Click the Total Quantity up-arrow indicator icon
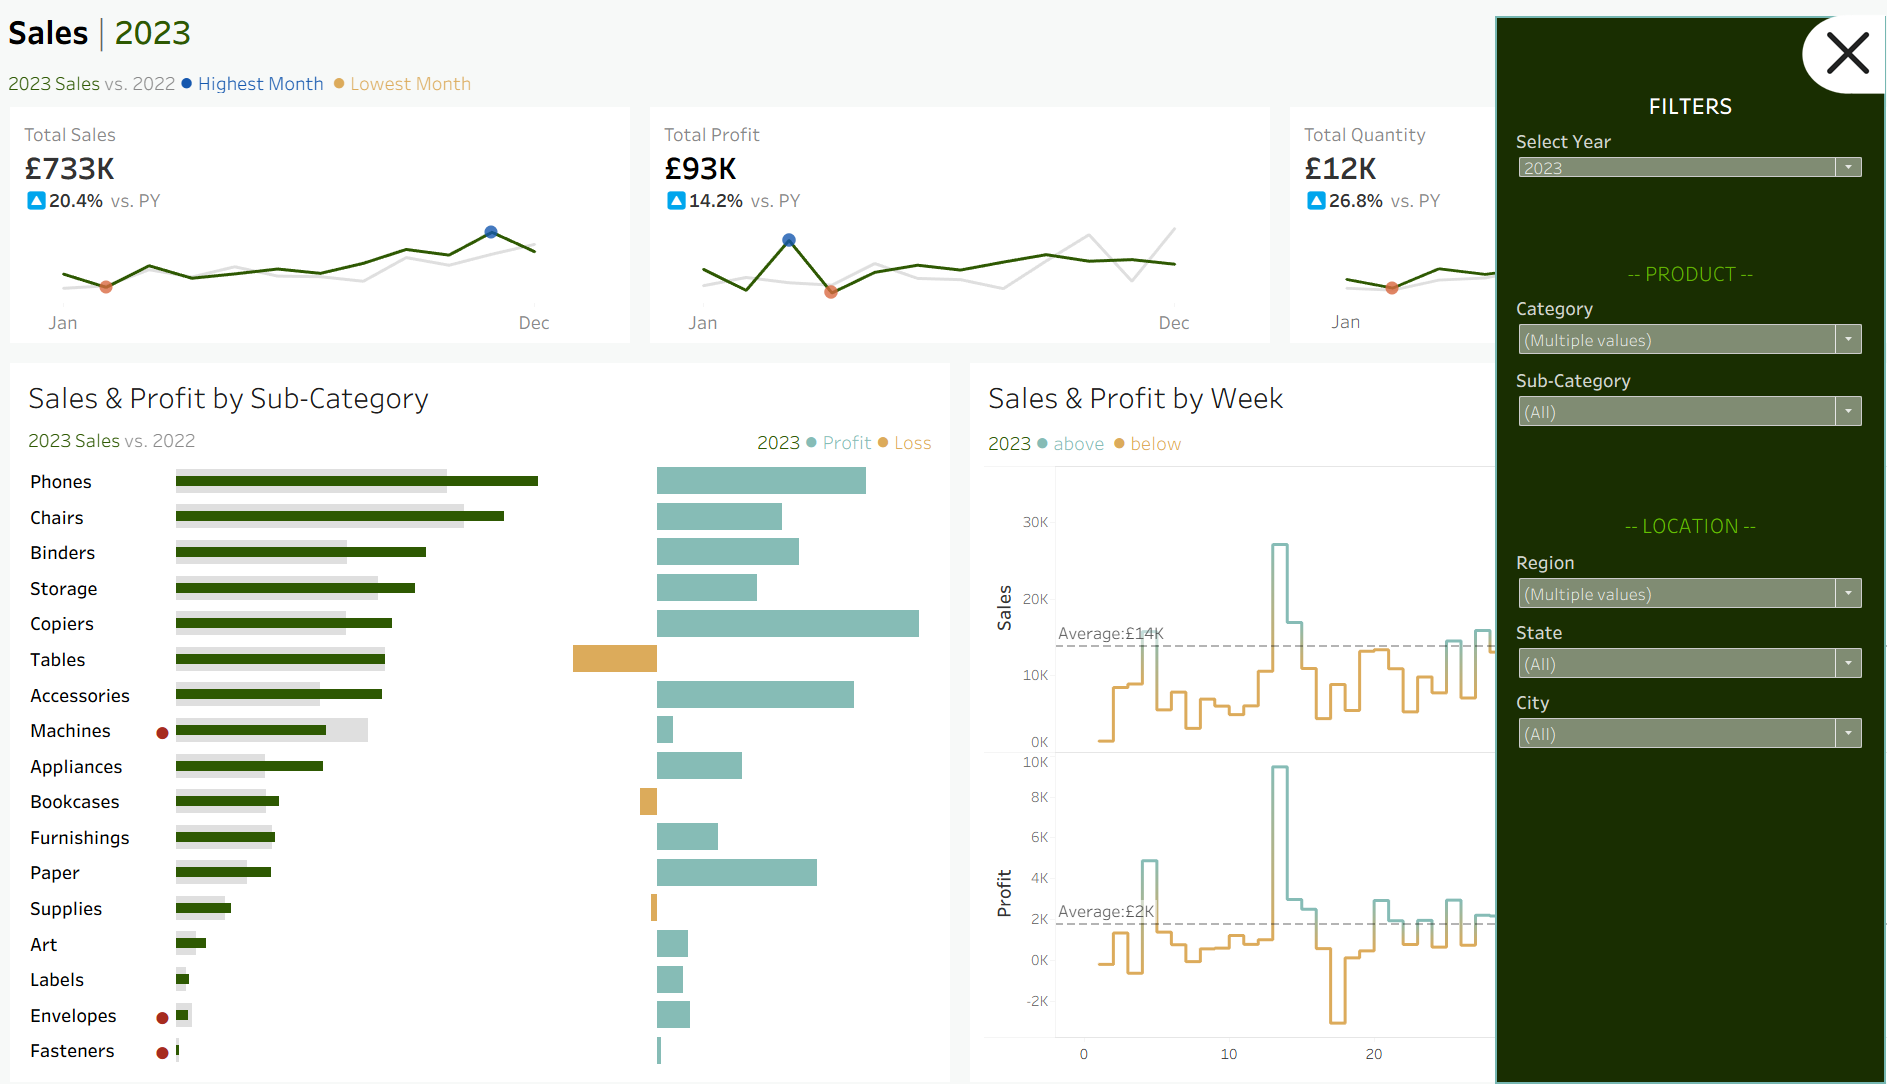The image size is (1887, 1084). (1316, 201)
